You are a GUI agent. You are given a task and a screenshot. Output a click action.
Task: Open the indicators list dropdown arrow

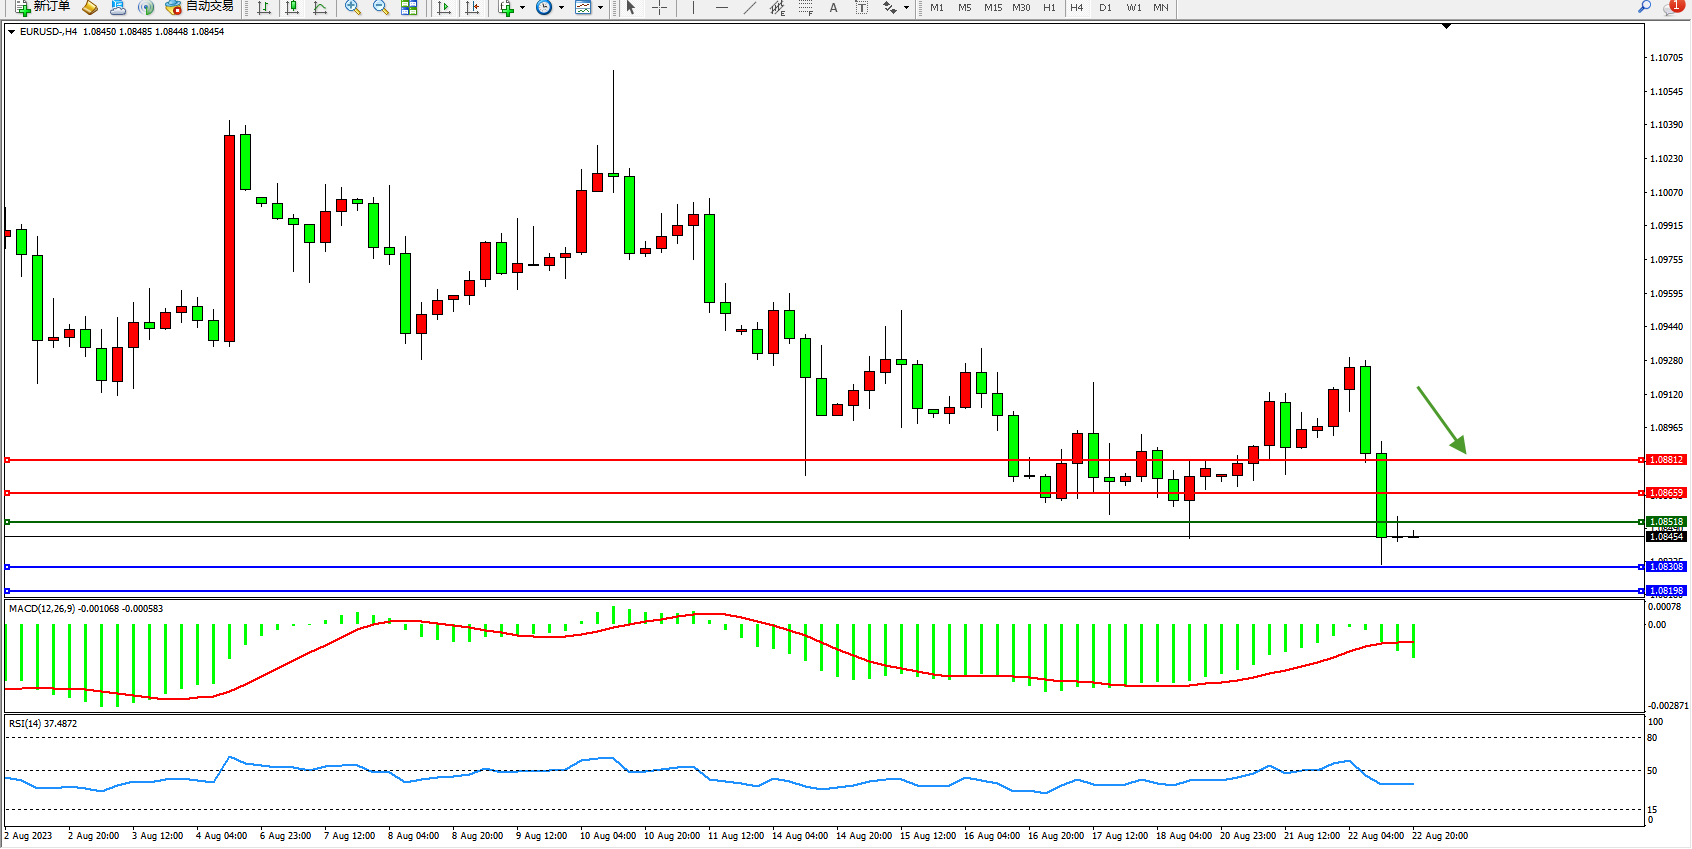coord(522,8)
